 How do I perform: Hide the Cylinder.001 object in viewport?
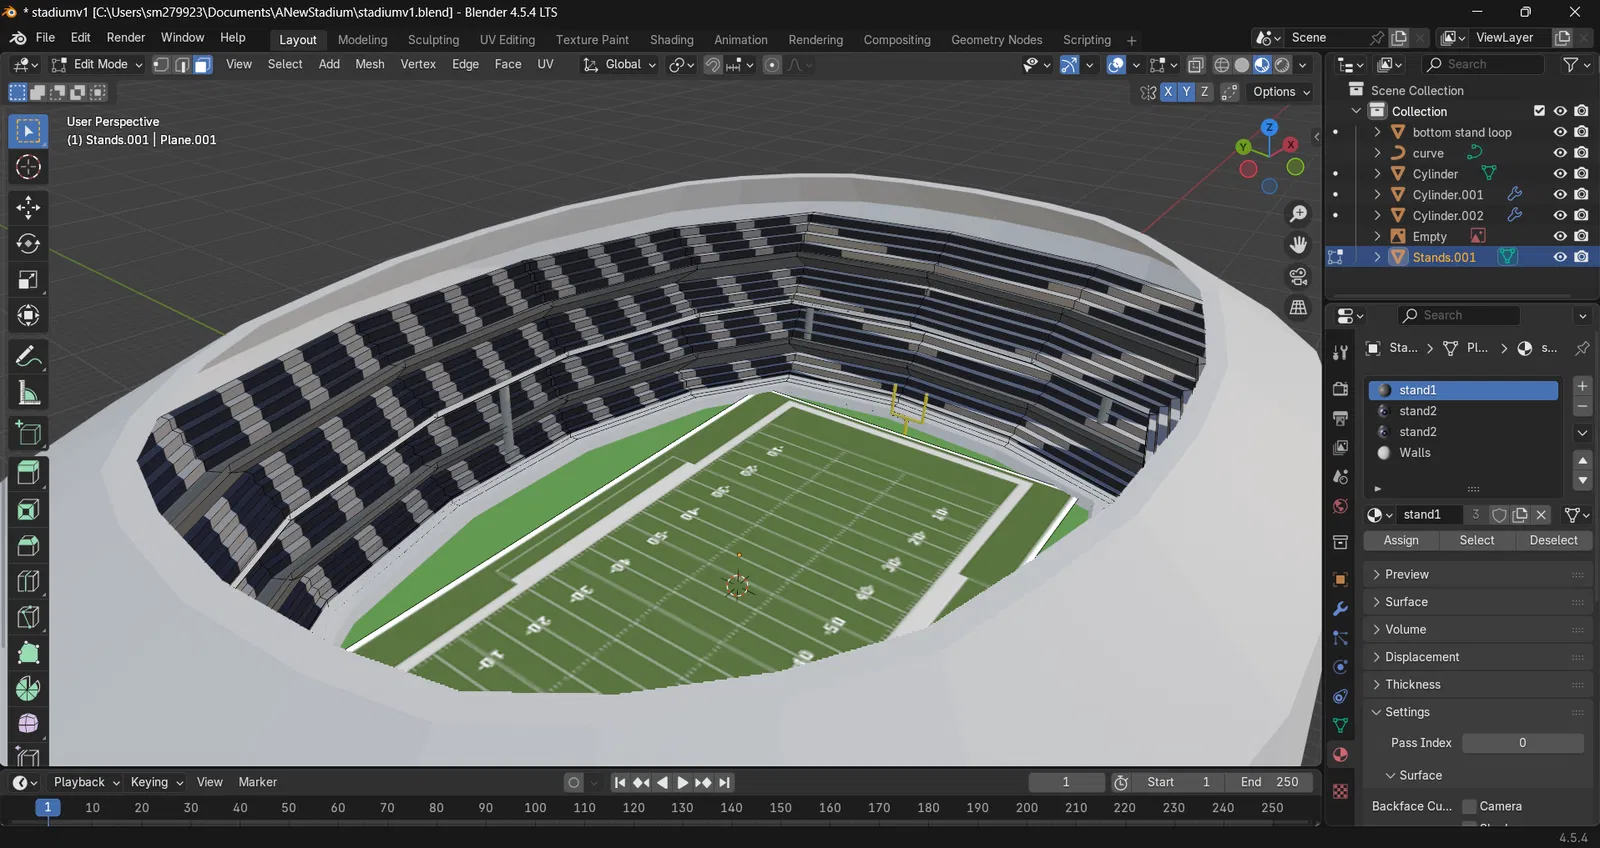click(1559, 195)
